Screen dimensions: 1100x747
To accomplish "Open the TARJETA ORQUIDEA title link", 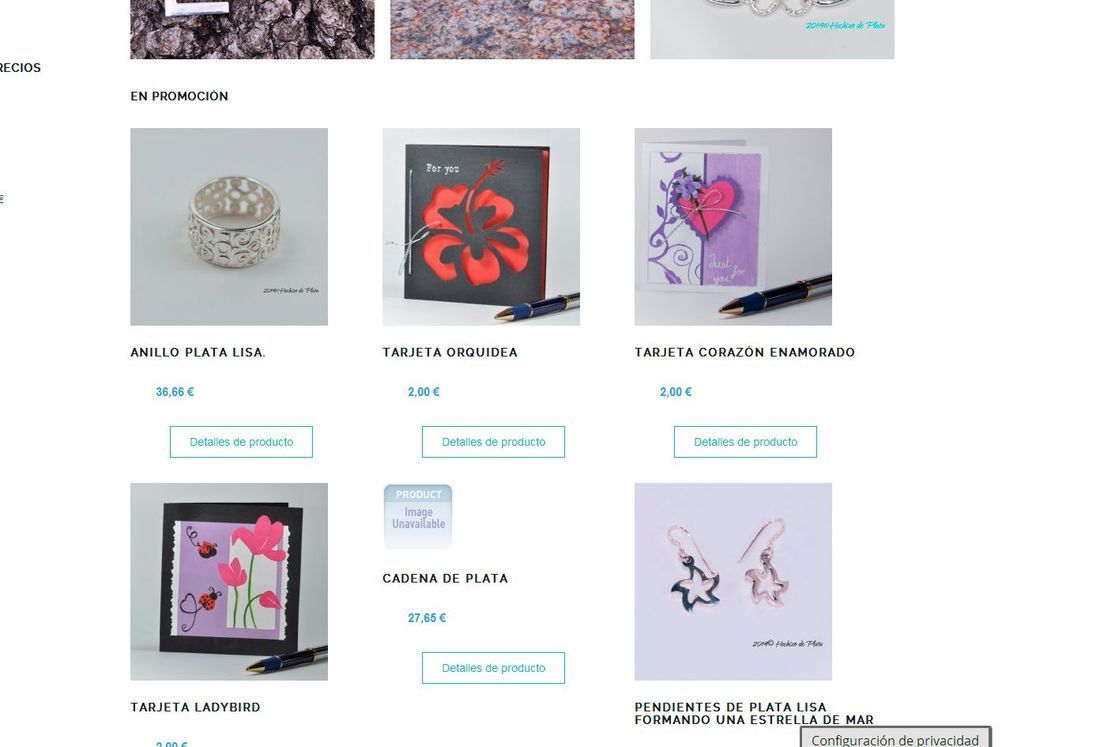I will pyautogui.click(x=450, y=352).
